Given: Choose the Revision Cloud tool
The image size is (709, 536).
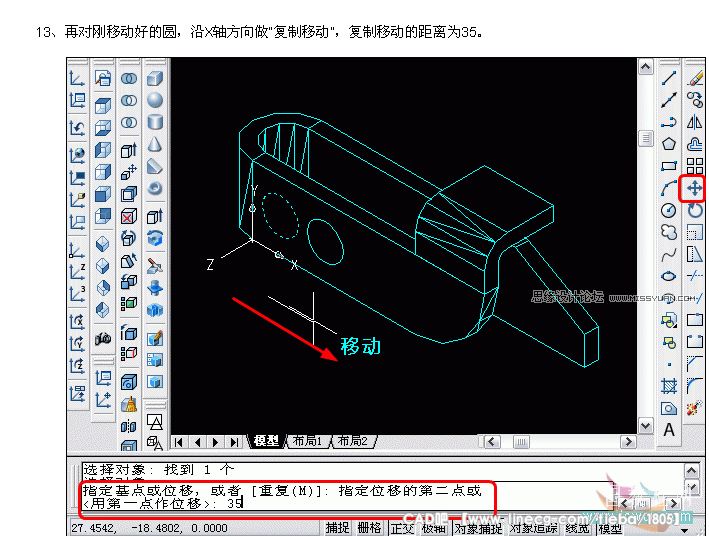Looking at the screenshot, I should click(x=669, y=232).
